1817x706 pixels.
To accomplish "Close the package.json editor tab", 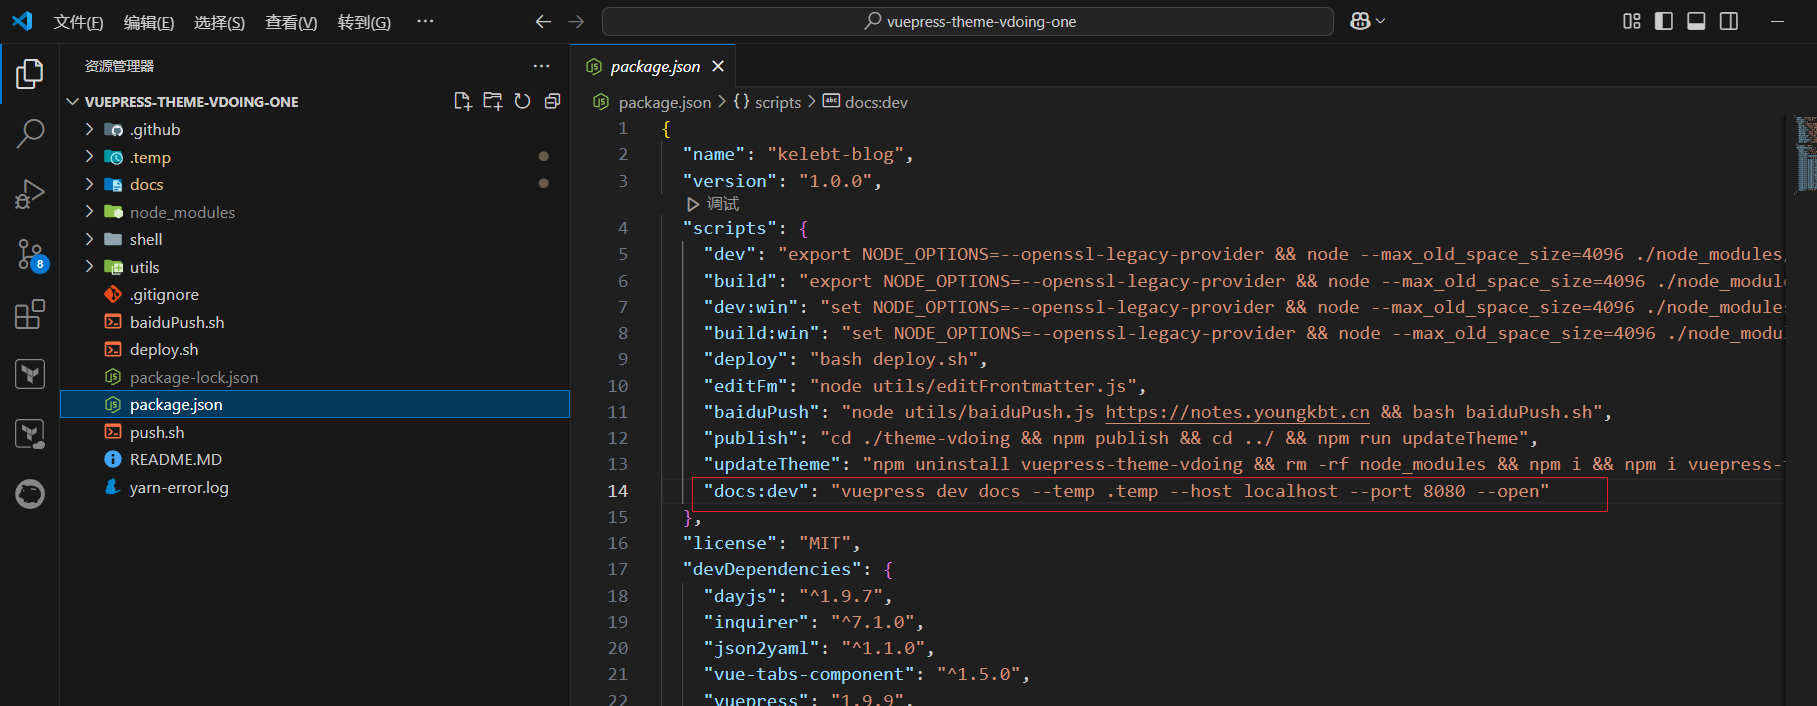I will coord(718,66).
